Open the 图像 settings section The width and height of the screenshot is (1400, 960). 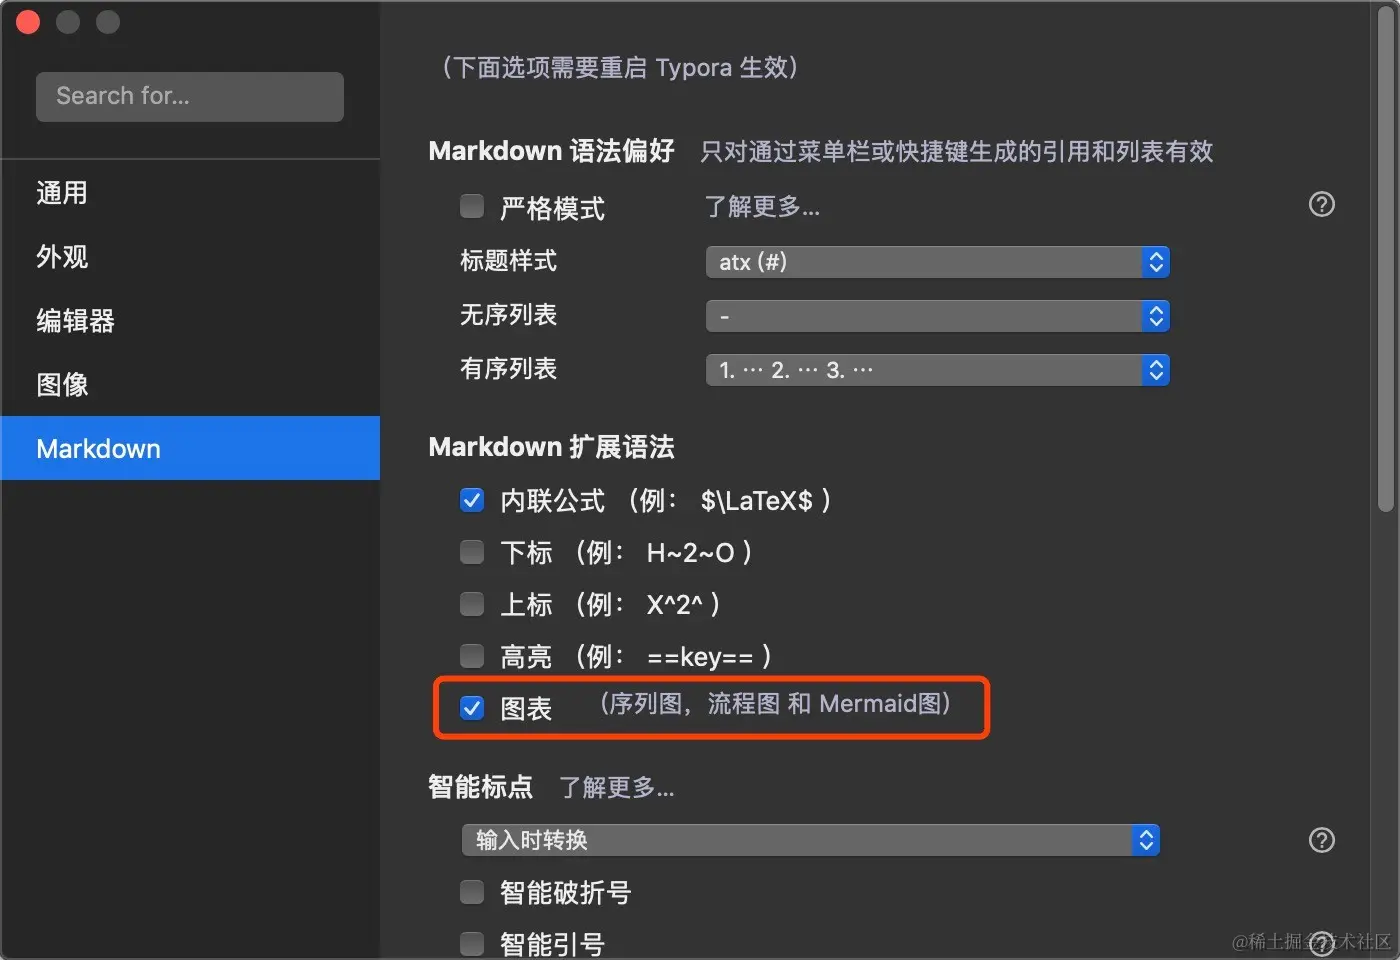(62, 384)
